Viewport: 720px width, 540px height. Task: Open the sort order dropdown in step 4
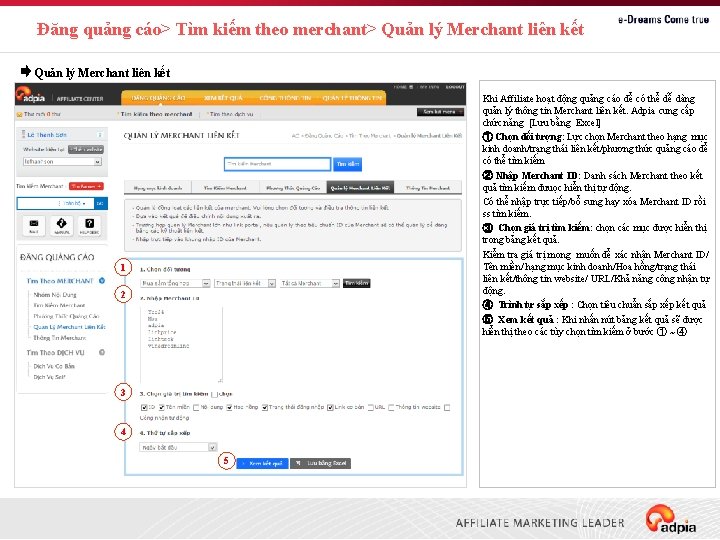[178, 447]
